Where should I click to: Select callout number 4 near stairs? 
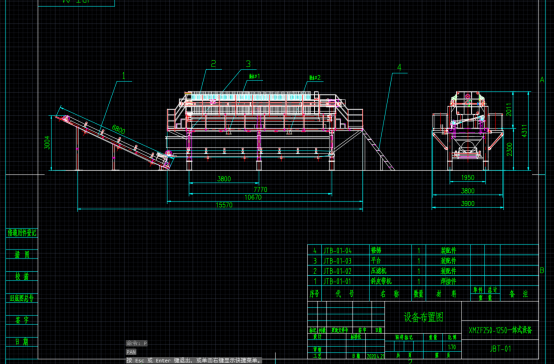(x=399, y=67)
